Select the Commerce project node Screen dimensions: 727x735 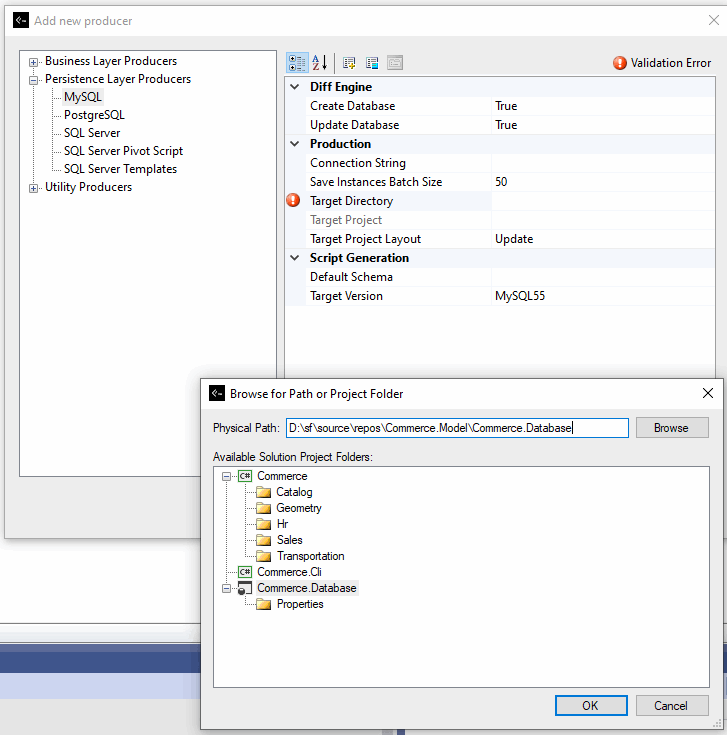[x=282, y=476]
